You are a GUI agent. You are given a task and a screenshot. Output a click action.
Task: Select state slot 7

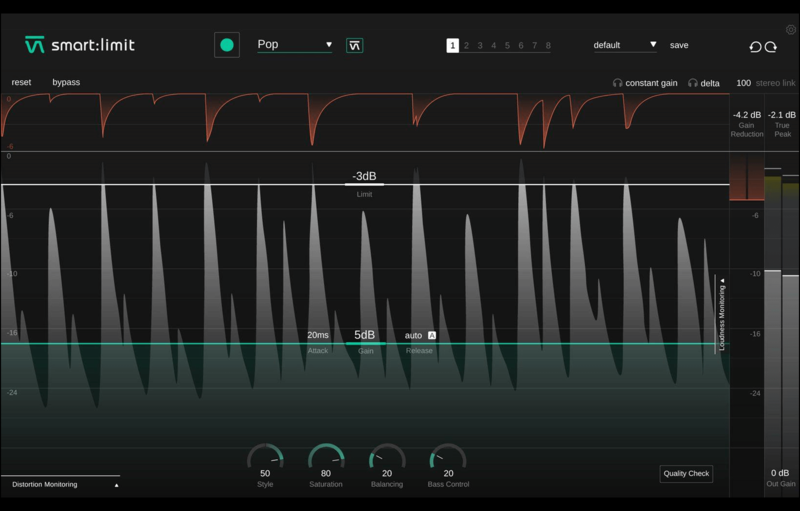(535, 45)
